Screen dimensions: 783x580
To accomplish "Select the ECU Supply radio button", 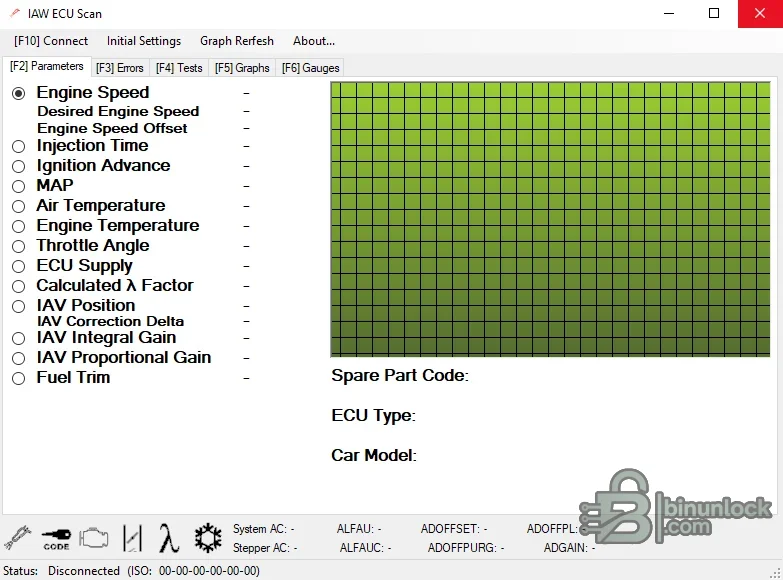I will (18, 266).
